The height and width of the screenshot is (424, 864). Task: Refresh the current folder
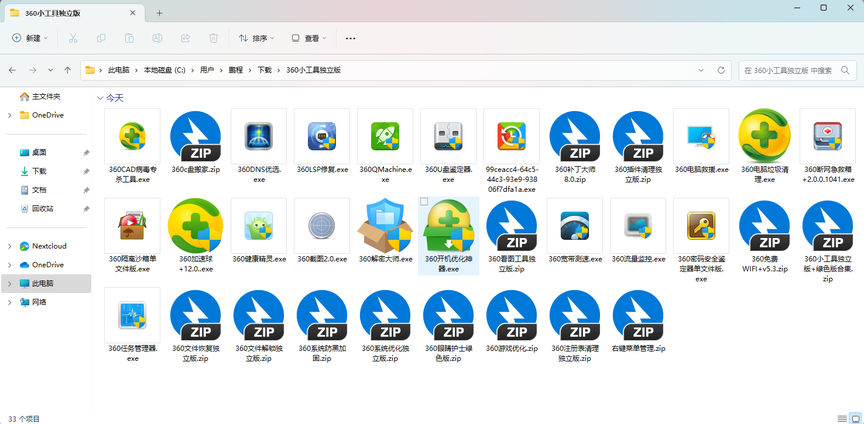(x=721, y=71)
